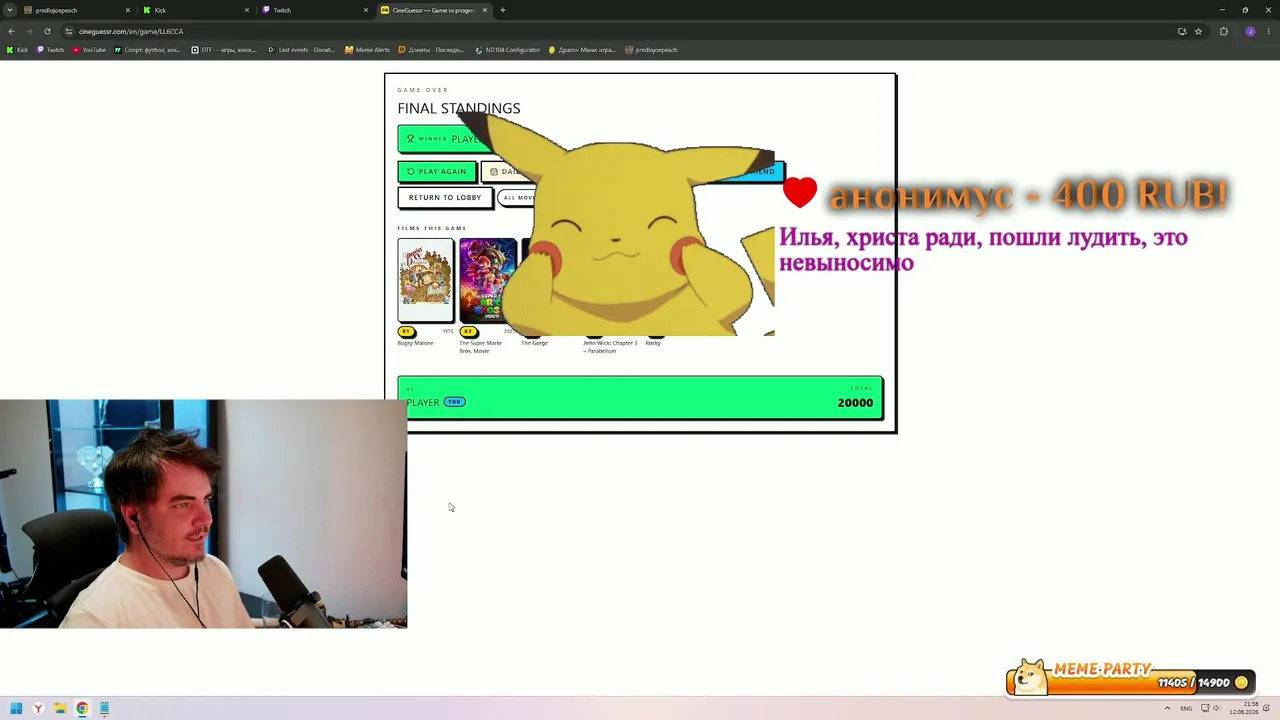
Task: Switch to the Kick browser tab
Action: point(195,10)
